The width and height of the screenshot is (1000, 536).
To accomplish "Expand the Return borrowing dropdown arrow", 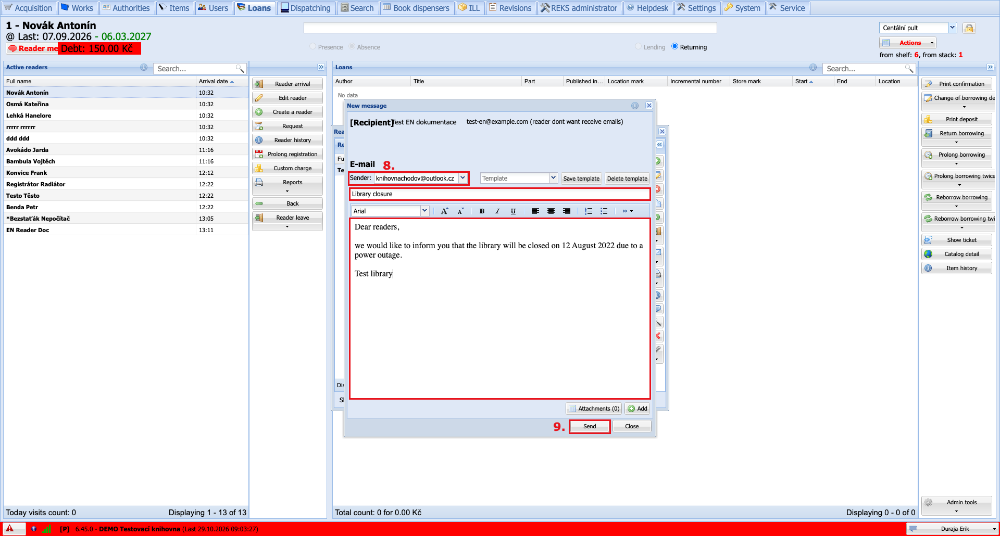I will pyautogui.click(x=957, y=142).
